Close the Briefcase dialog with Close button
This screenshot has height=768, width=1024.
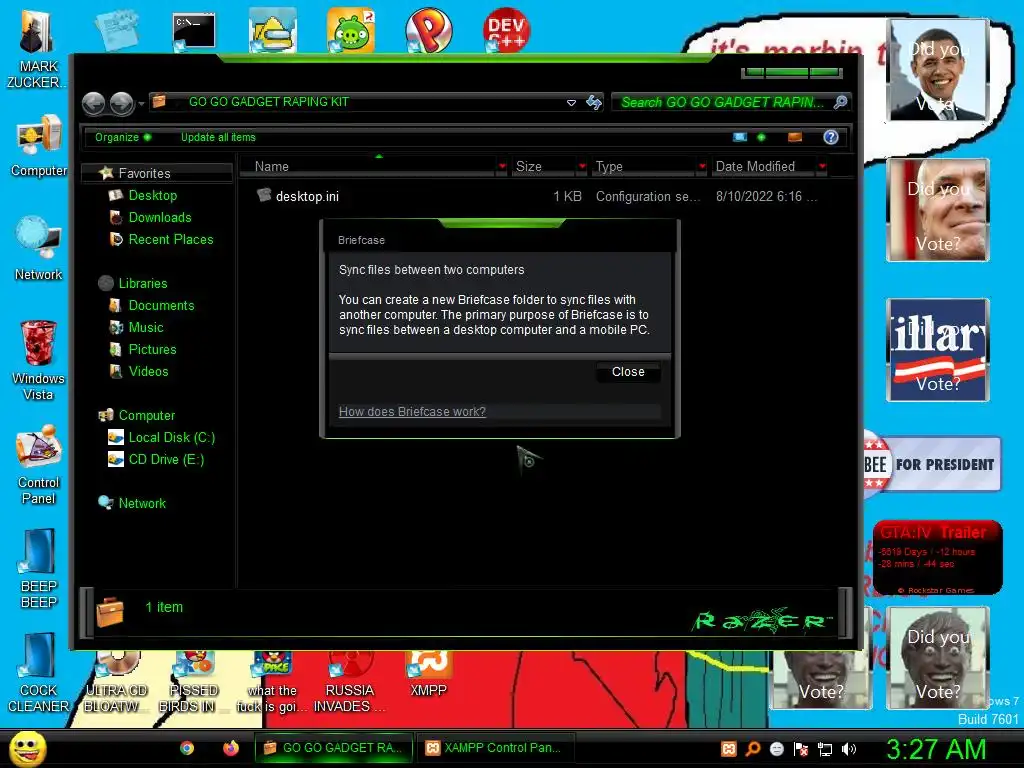coord(628,372)
